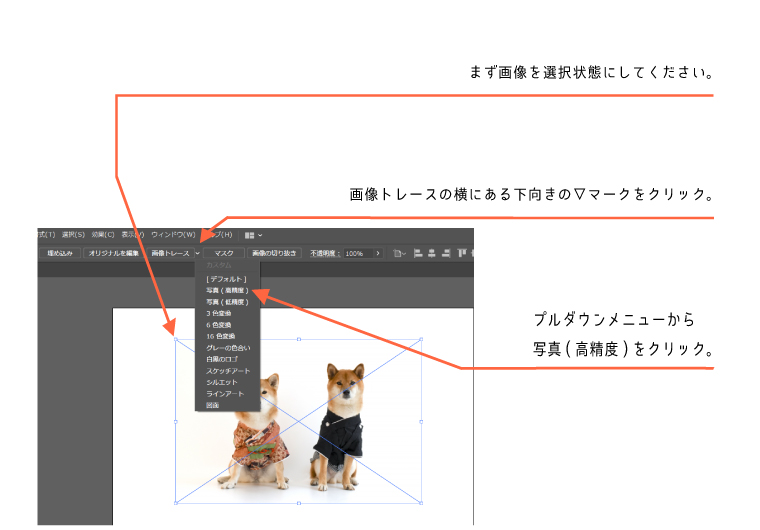Image resolution: width=760 pixels, height=530 pixels.
Task: Click the 不透明度 label link
Action: click(x=323, y=253)
